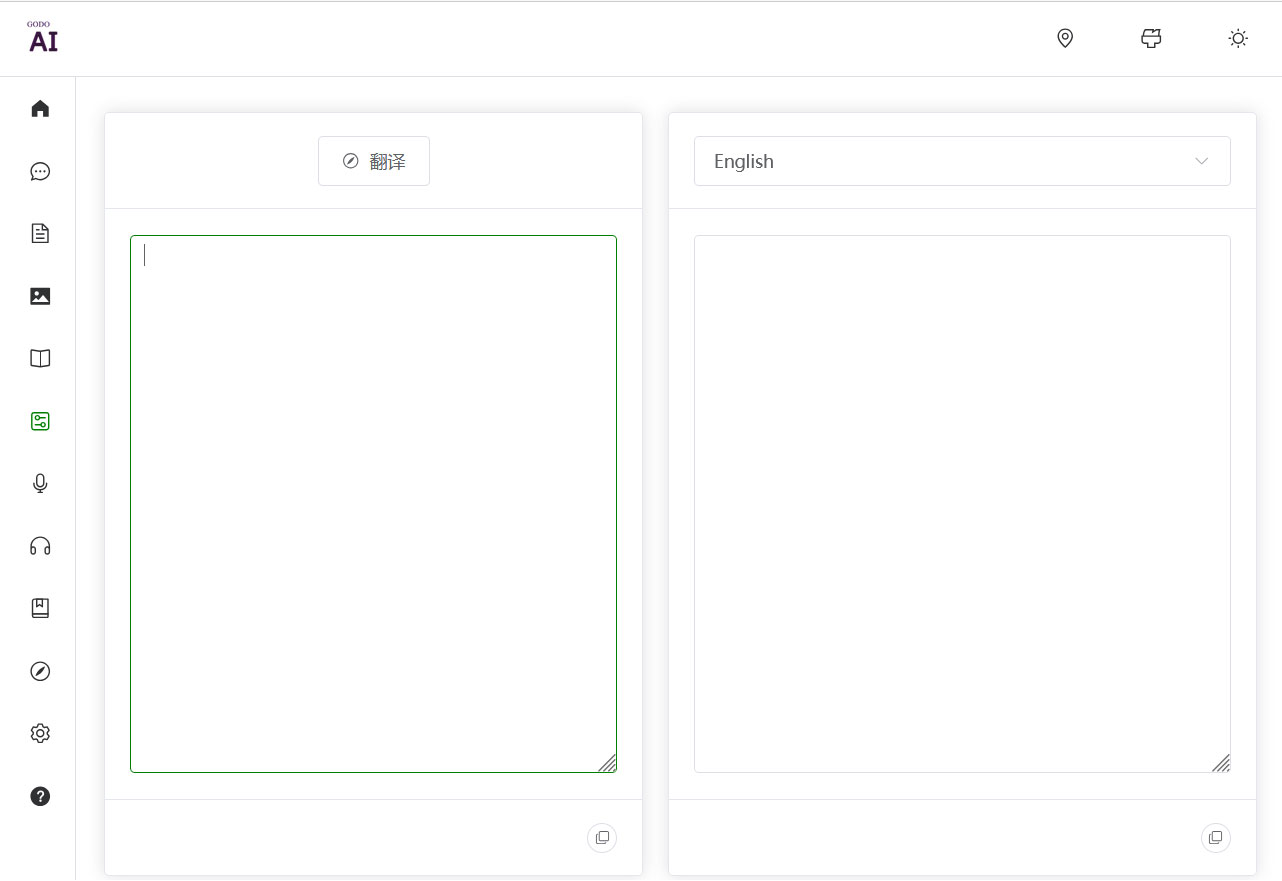Select the microphone sidebar icon
This screenshot has height=881, width=1282.
[x=40, y=483]
